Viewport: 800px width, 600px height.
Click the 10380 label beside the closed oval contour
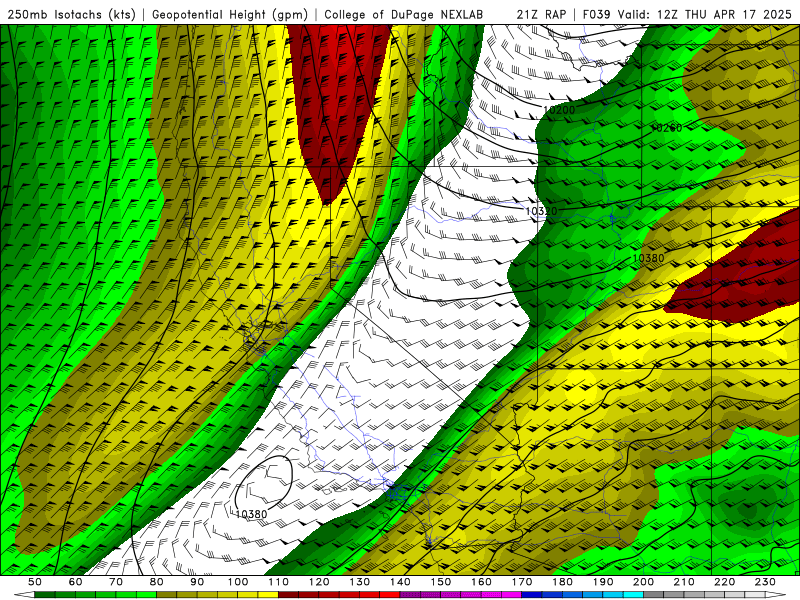pos(251,514)
